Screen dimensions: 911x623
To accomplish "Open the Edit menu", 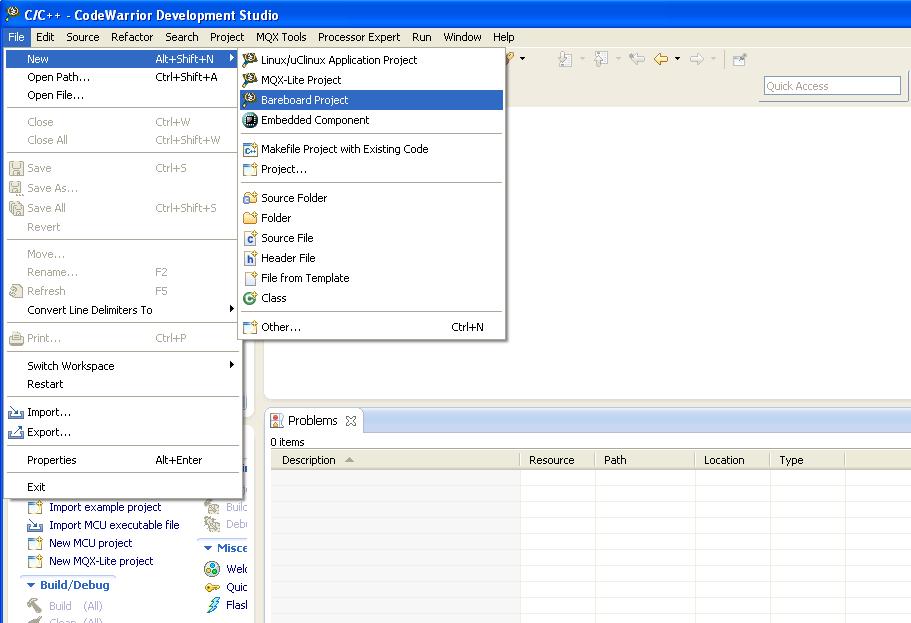I will pos(45,37).
